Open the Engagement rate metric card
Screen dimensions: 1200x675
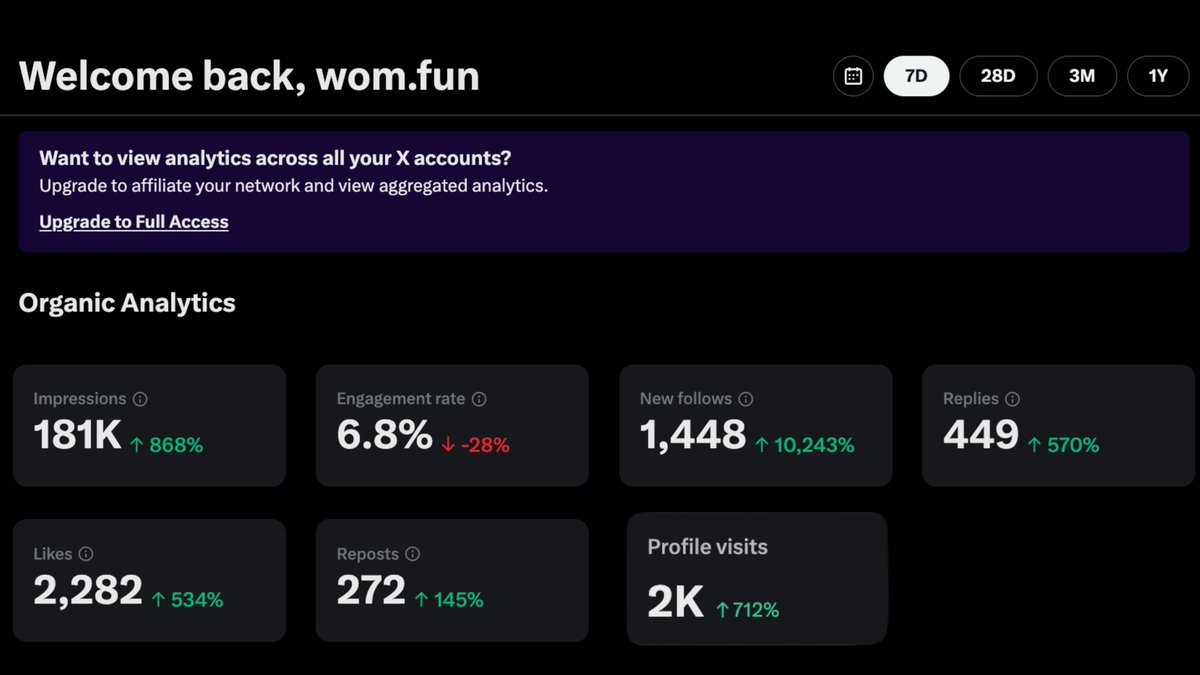[452, 425]
